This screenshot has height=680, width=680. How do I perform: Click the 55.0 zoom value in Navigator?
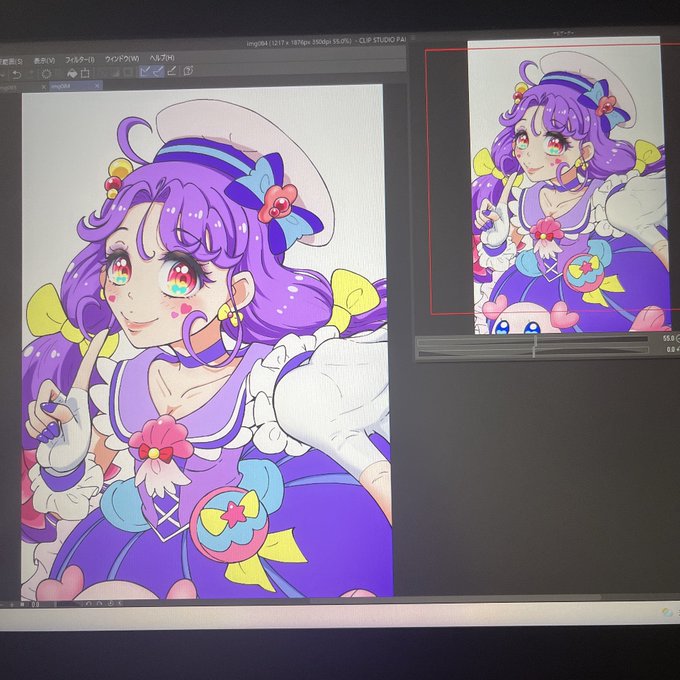click(668, 338)
